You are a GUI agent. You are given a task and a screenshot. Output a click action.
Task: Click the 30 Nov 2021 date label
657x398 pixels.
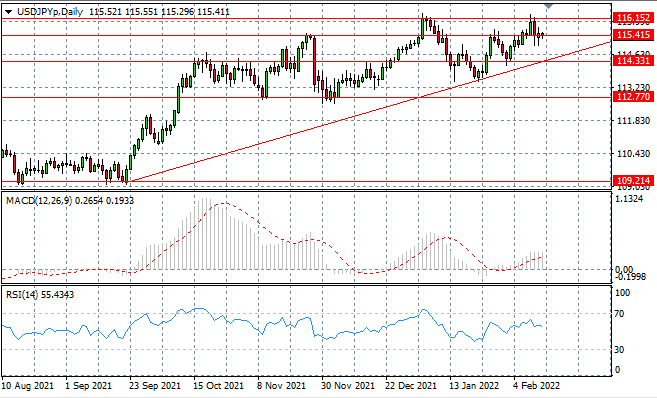(x=348, y=385)
